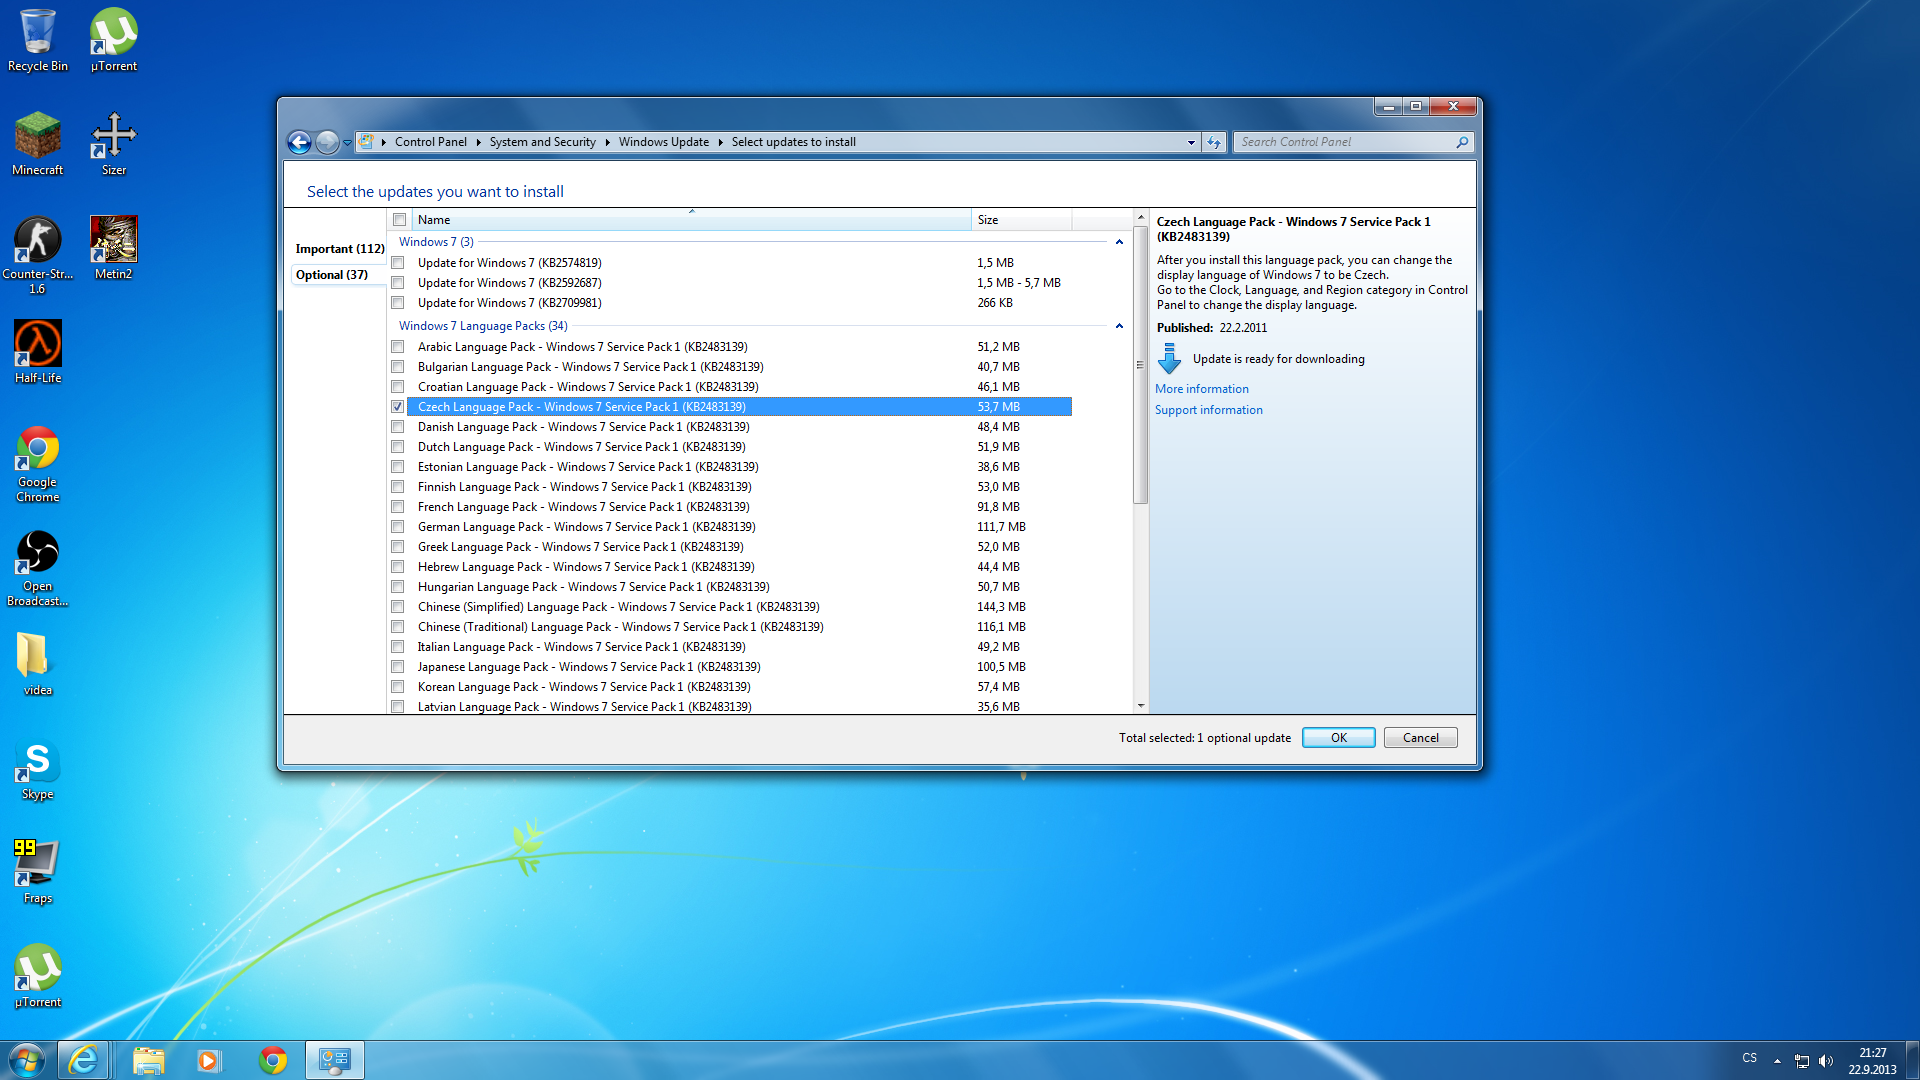Open Minecraft desktop shortcut icon
This screenshot has width=1920, height=1080.
pos(38,136)
